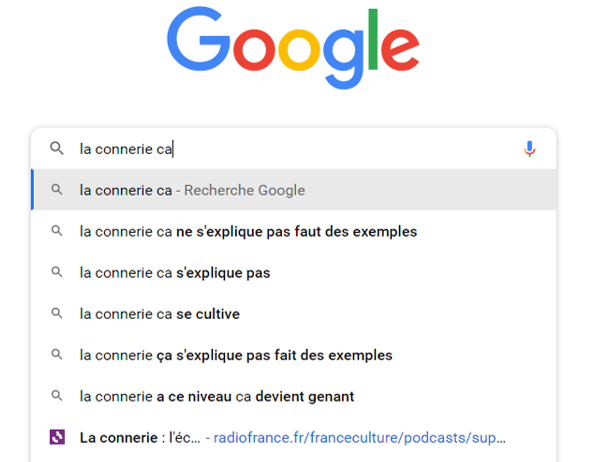Viewport: 591px width, 462px height.
Task: Pick the 'la connerie ca s'explique pas' suggestion
Action: [294, 272]
